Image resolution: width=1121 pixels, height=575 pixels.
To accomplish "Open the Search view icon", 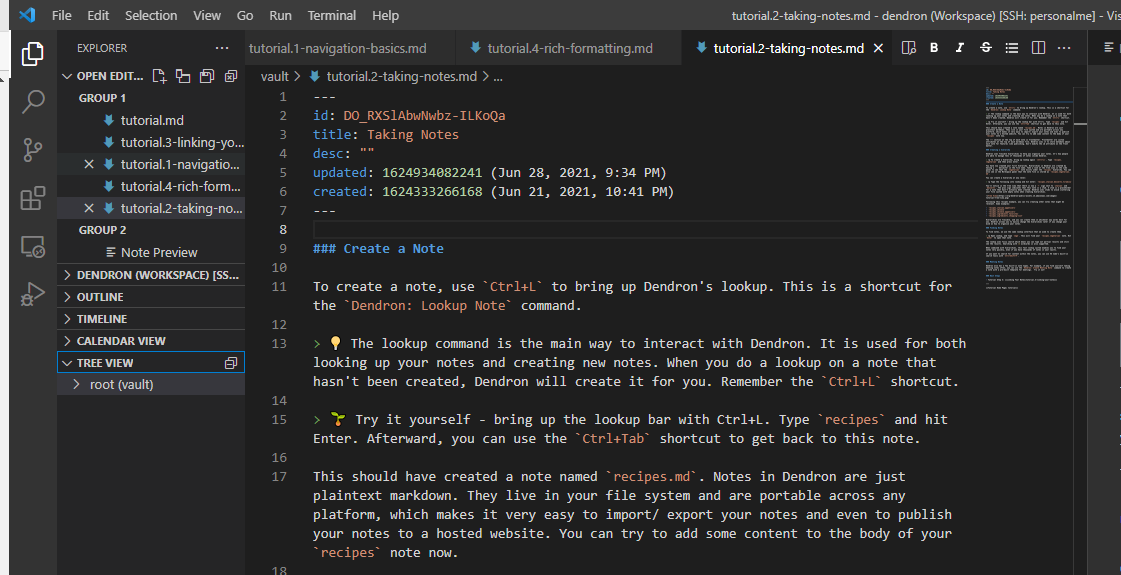I will [x=32, y=102].
